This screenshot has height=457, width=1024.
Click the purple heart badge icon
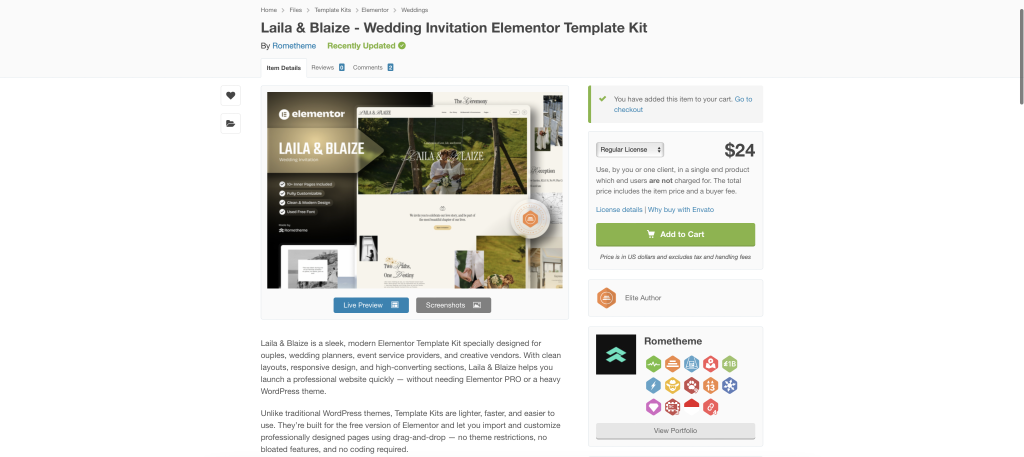pos(654,407)
